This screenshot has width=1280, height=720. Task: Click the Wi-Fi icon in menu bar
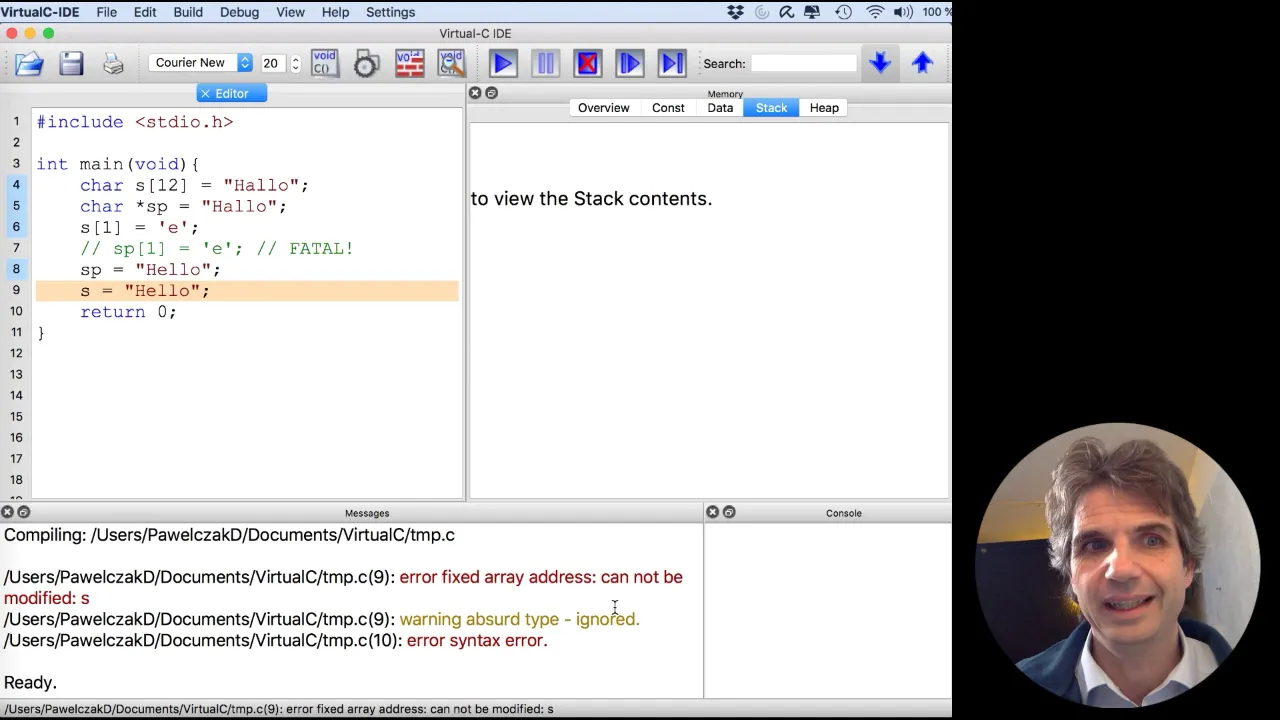click(876, 12)
